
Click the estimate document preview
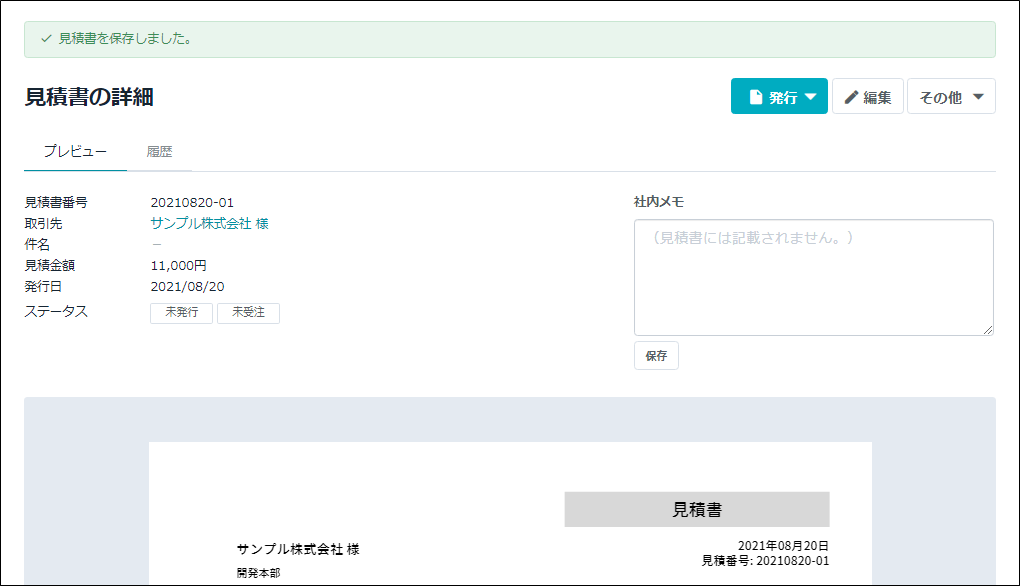click(509, 510)
